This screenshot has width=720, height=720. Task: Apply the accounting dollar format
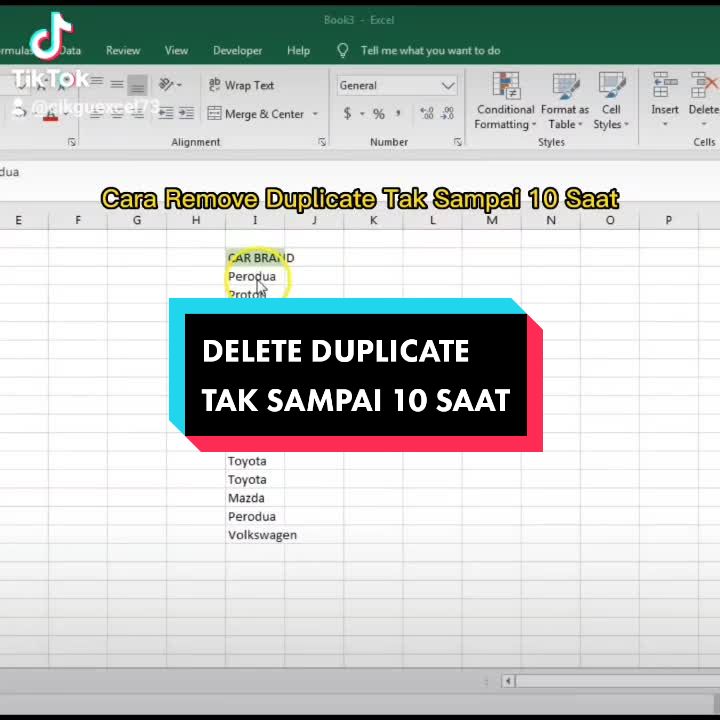[x=348, y=113]
